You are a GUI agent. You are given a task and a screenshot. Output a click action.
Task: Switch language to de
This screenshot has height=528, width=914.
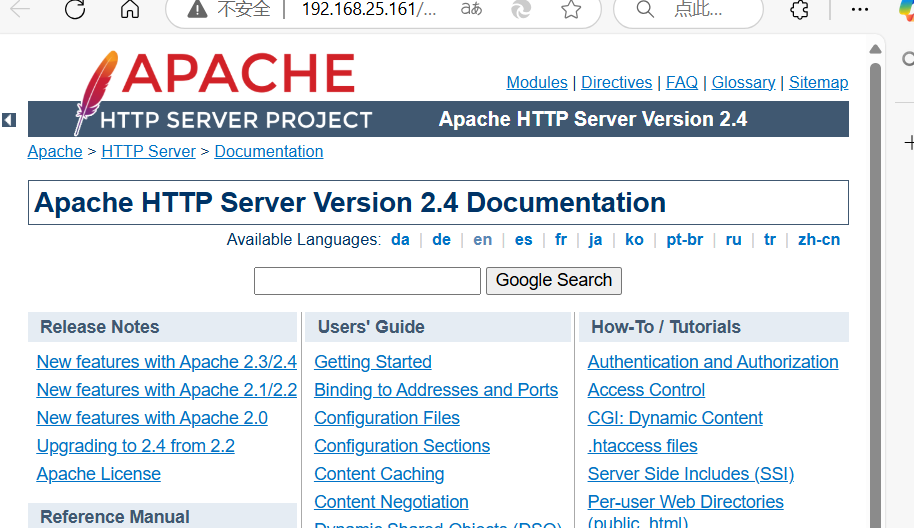(441, 240)
